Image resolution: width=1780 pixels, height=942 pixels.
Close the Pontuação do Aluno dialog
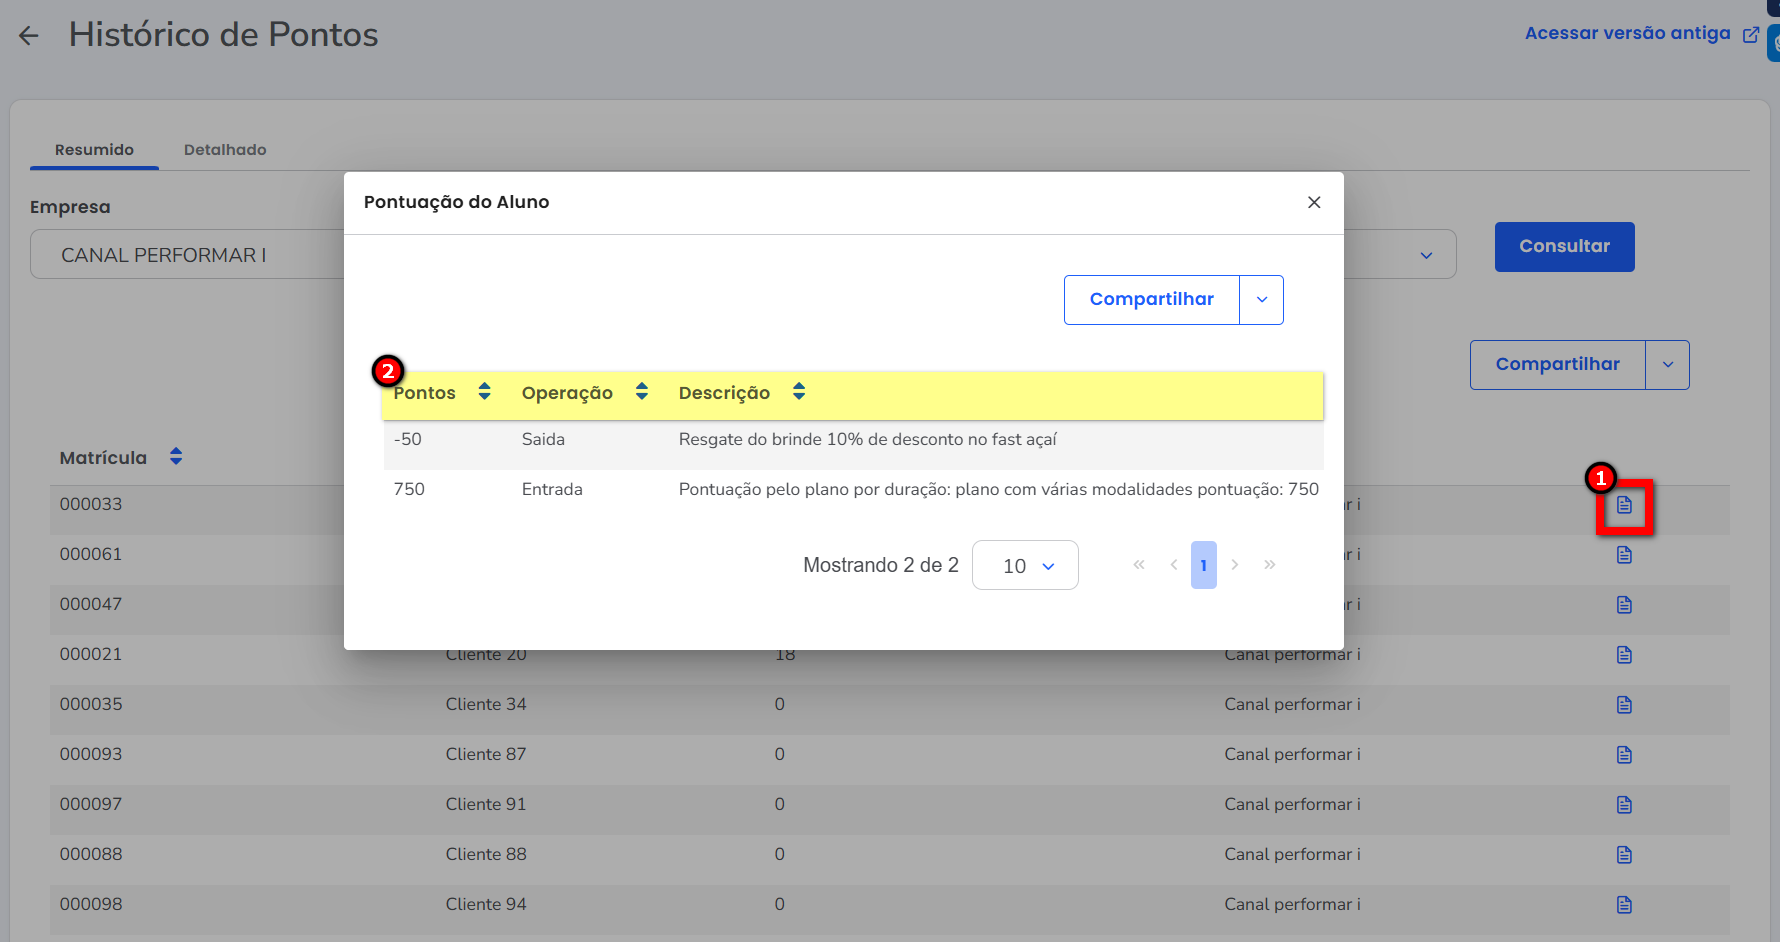1314,202
